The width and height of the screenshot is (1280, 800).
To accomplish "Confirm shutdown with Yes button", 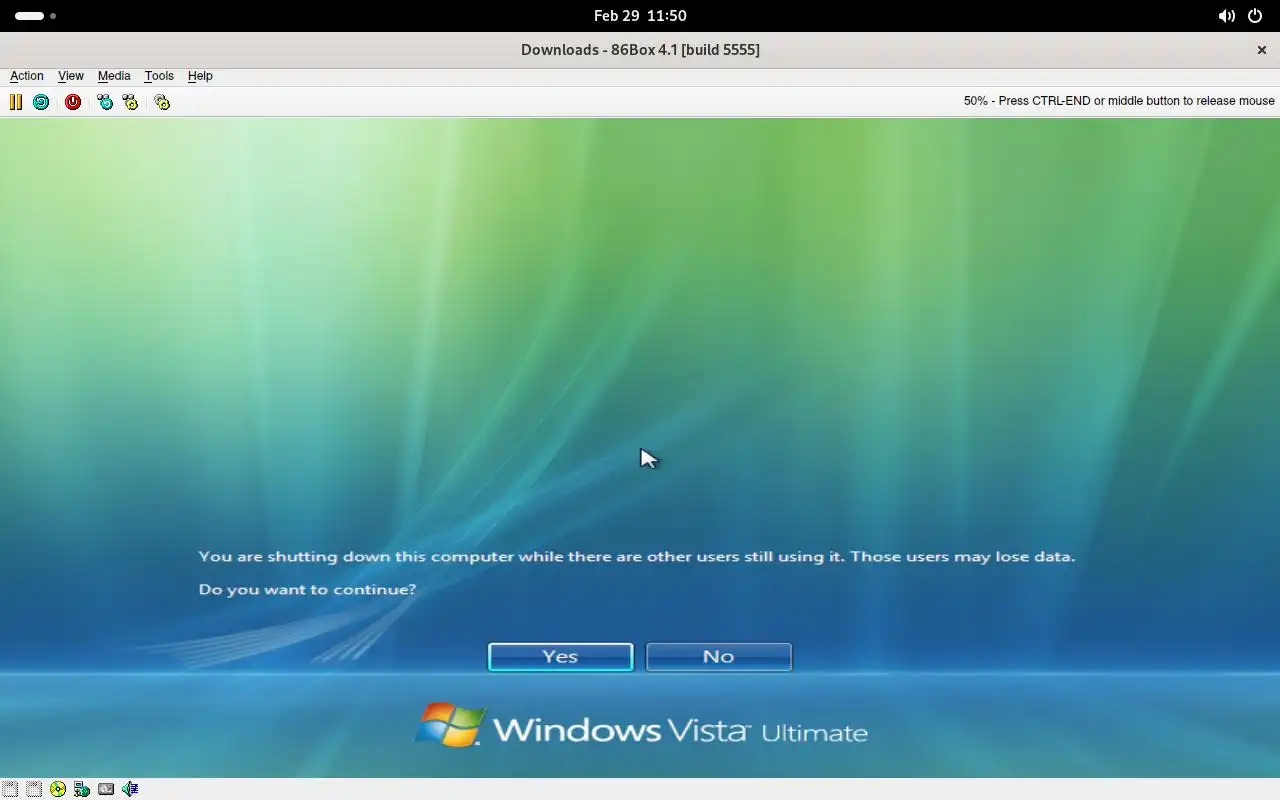I will point(560,657).
